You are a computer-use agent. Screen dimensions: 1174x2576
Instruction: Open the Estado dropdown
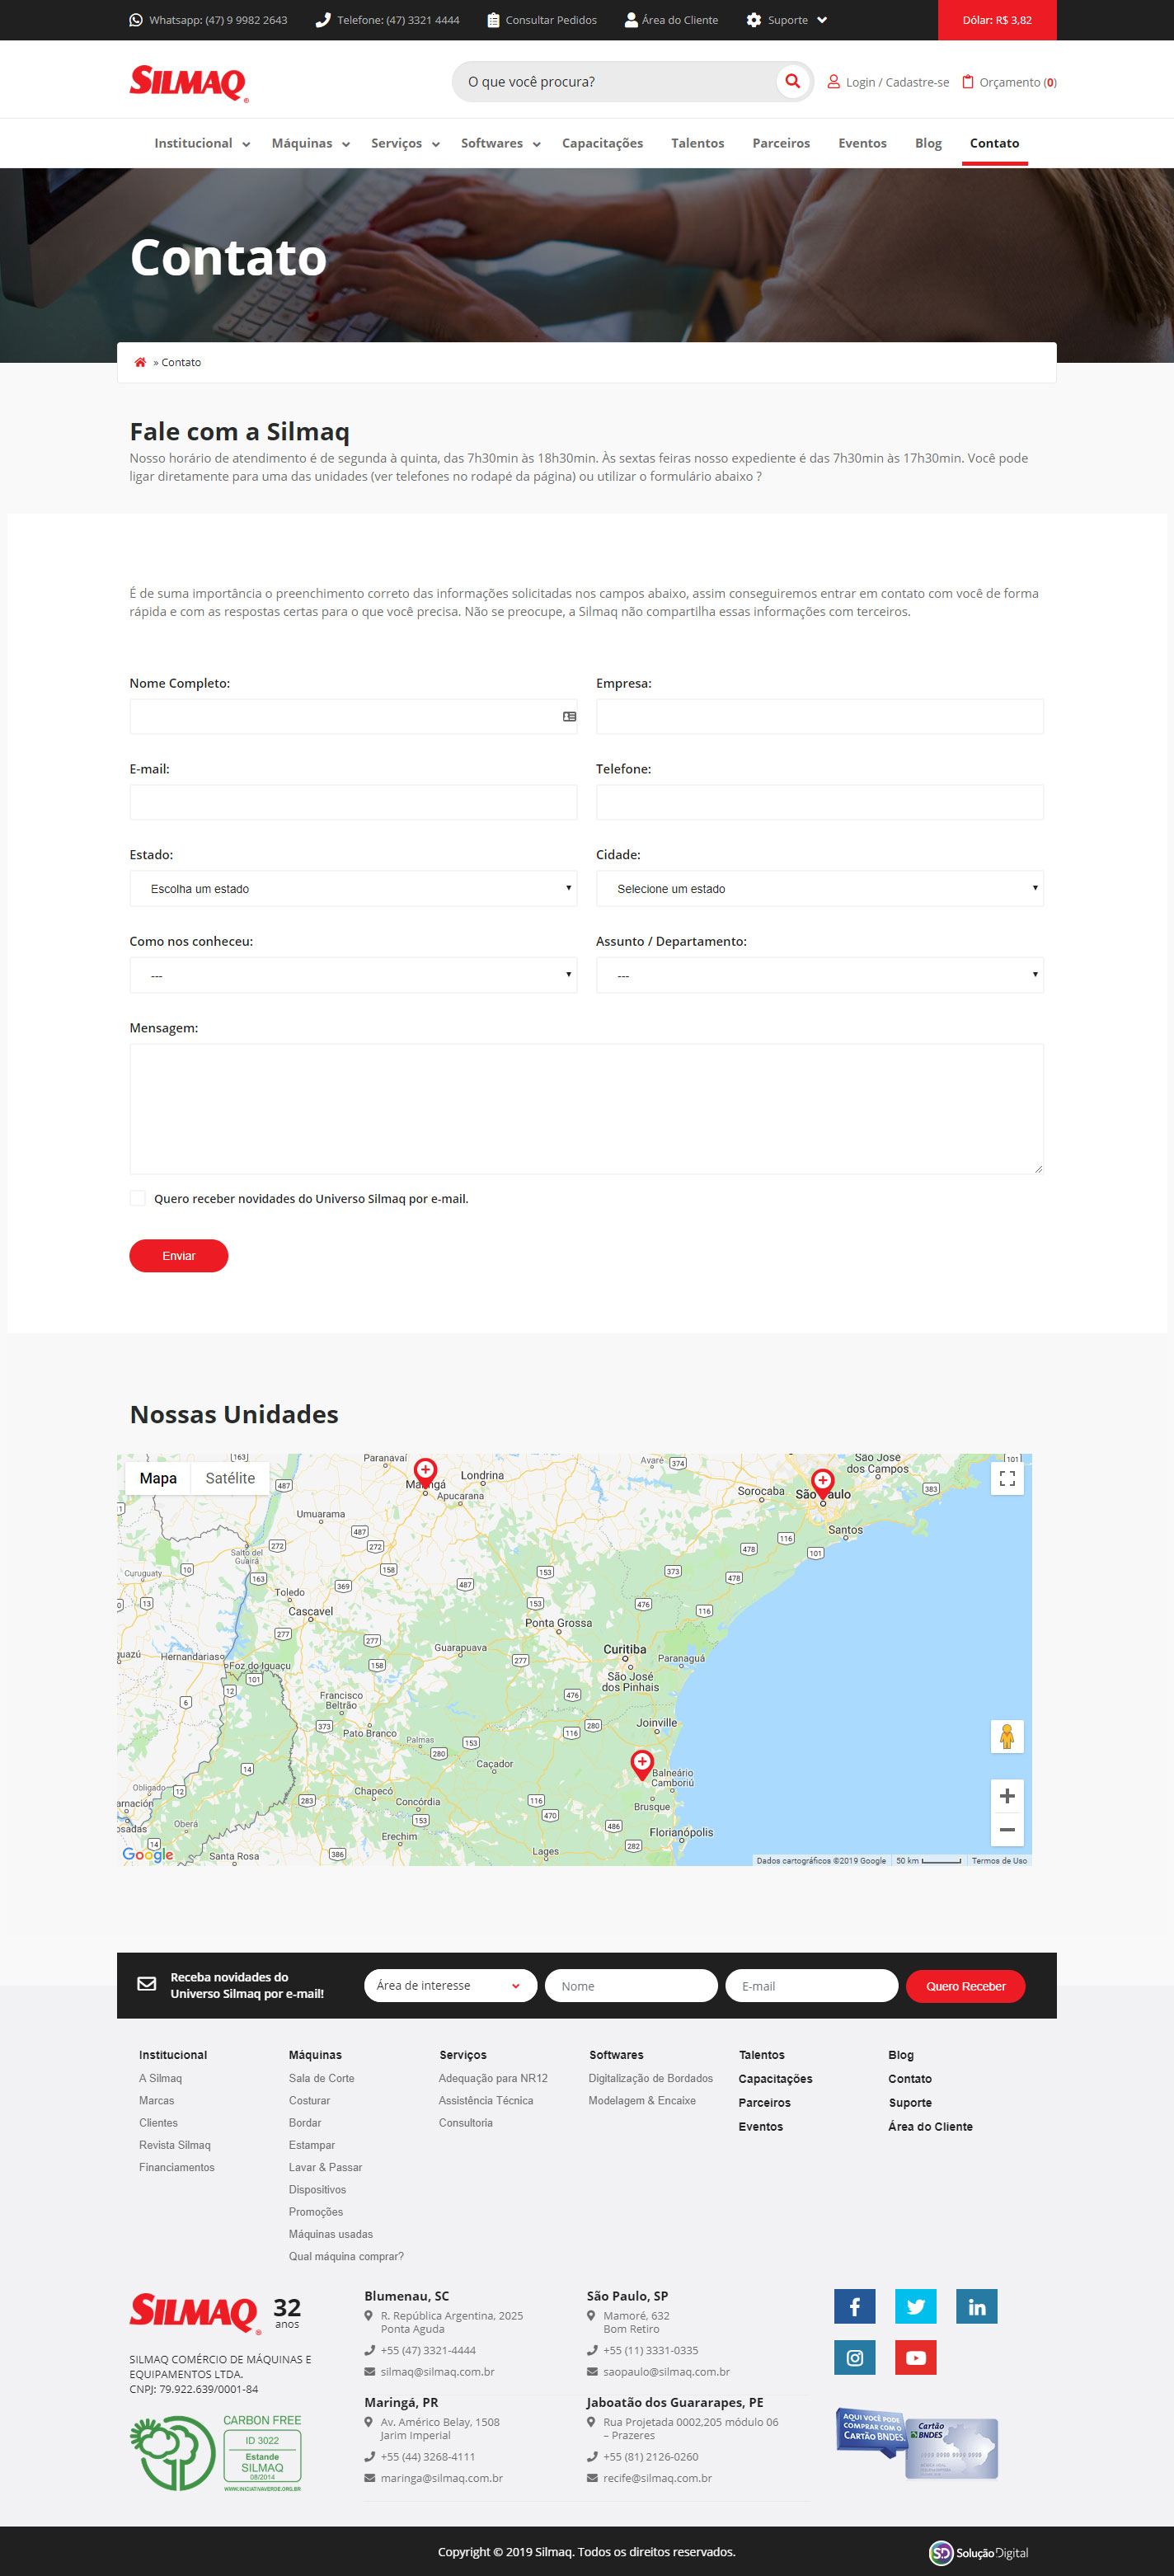click(x=353, y=888)
